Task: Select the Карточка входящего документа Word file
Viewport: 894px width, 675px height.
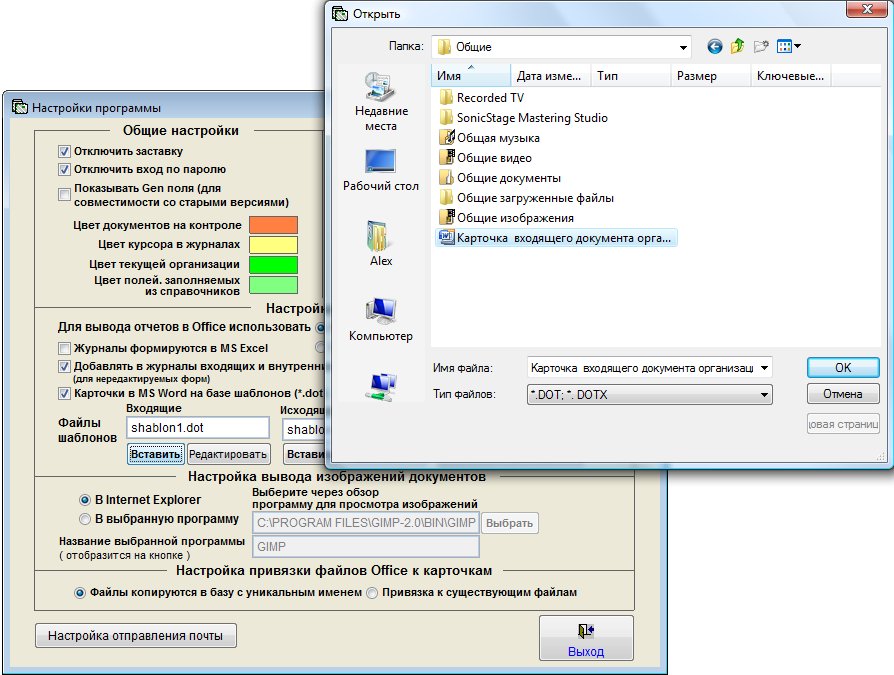Action: pyautogui.click(x=558, y=238)
